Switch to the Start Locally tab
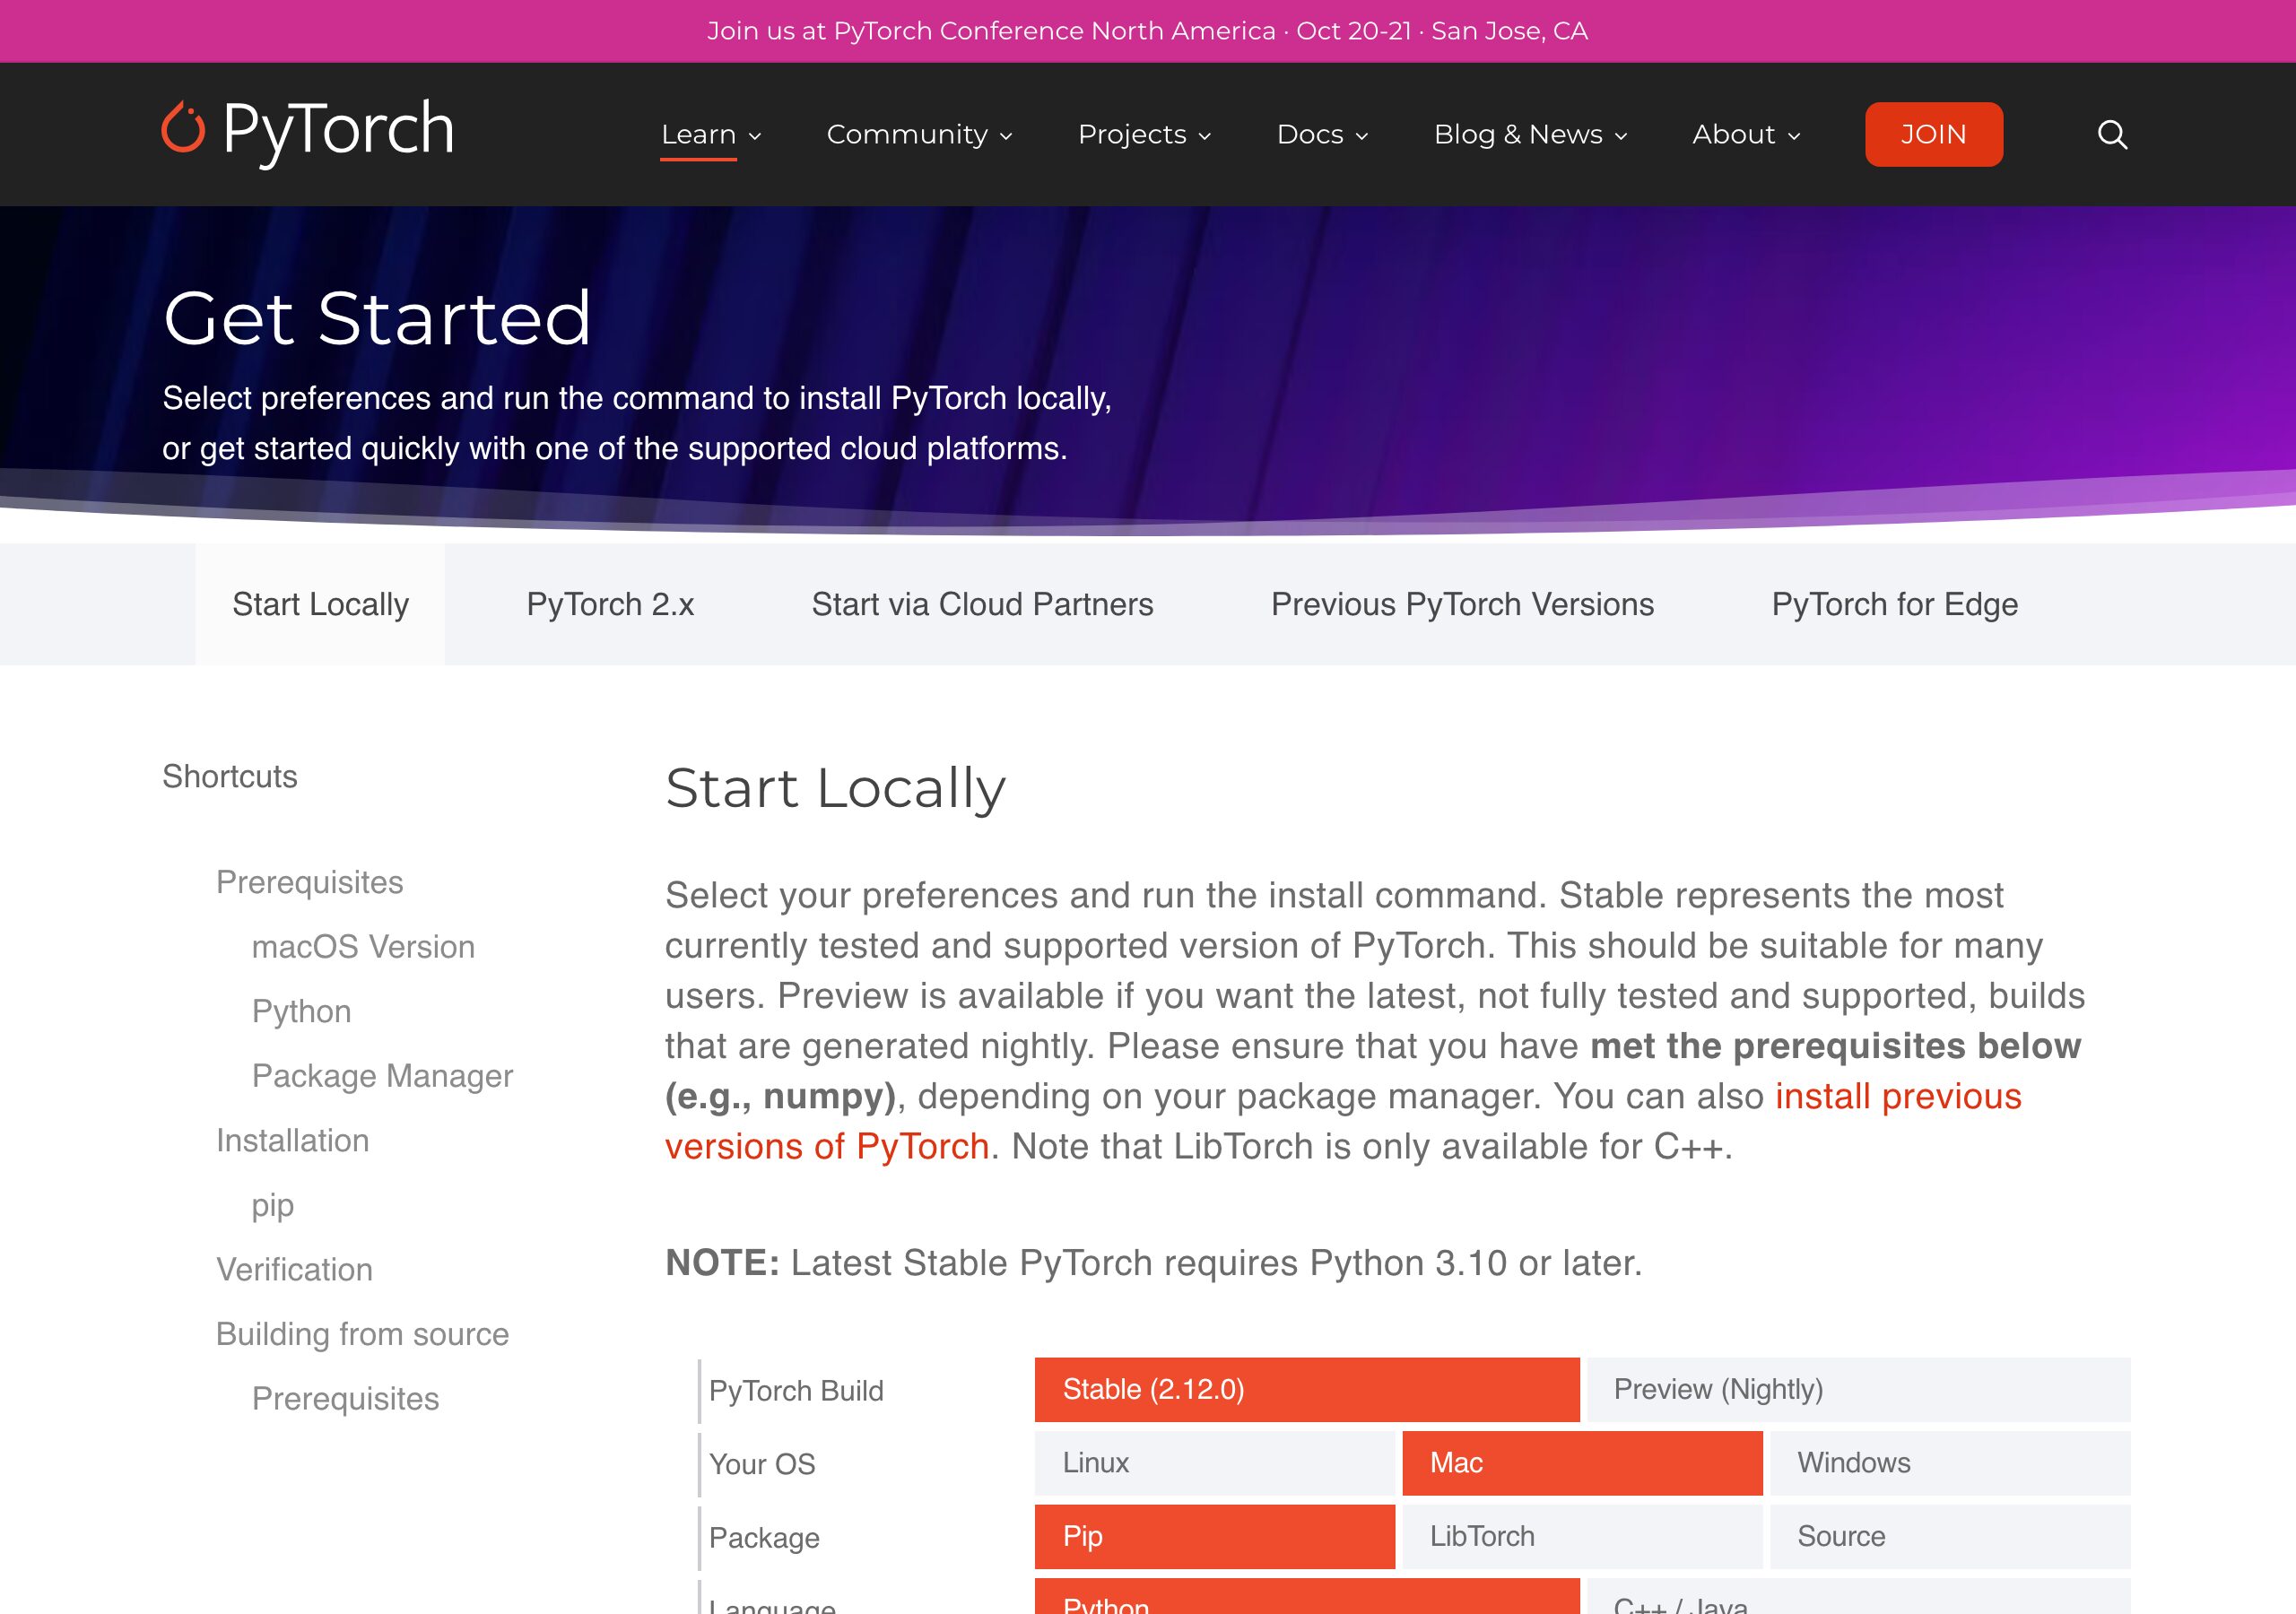 [x=320, y=604]
